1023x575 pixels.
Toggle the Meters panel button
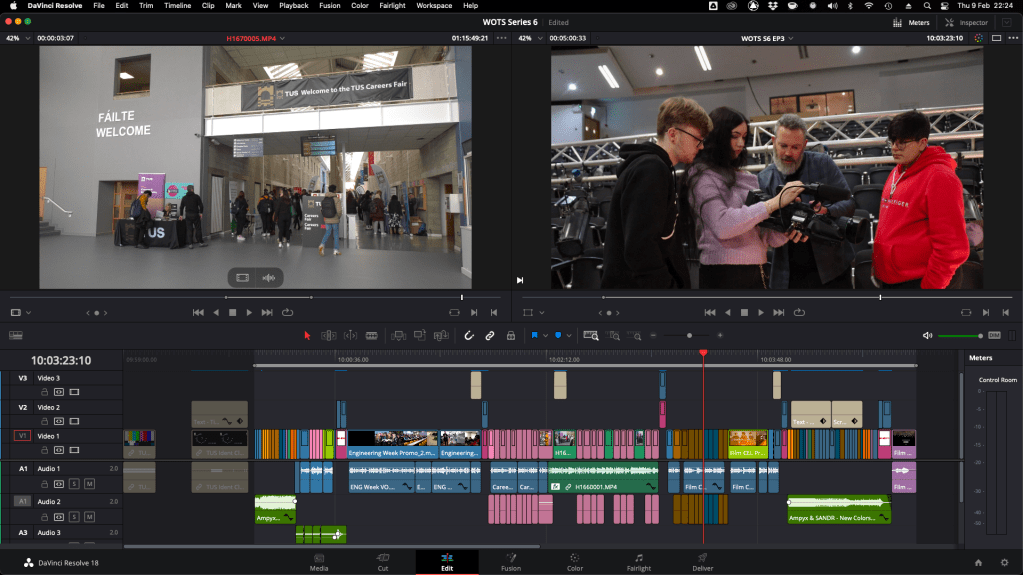pos(912,22)
